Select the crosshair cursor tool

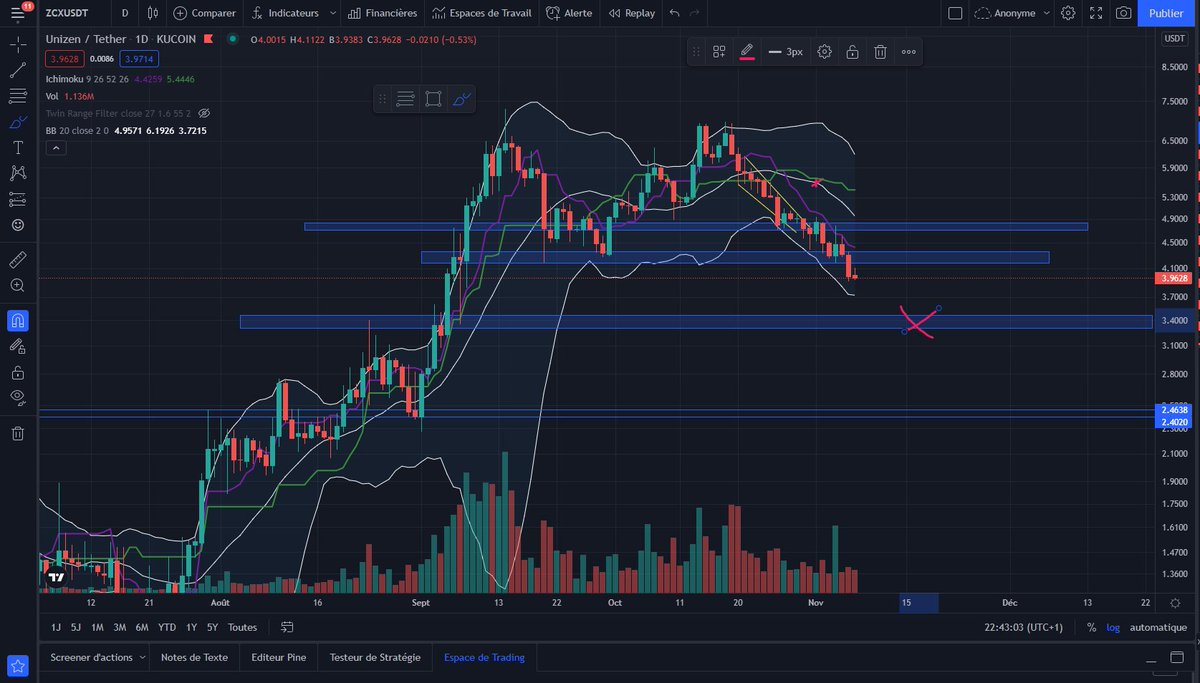[18, 45]
